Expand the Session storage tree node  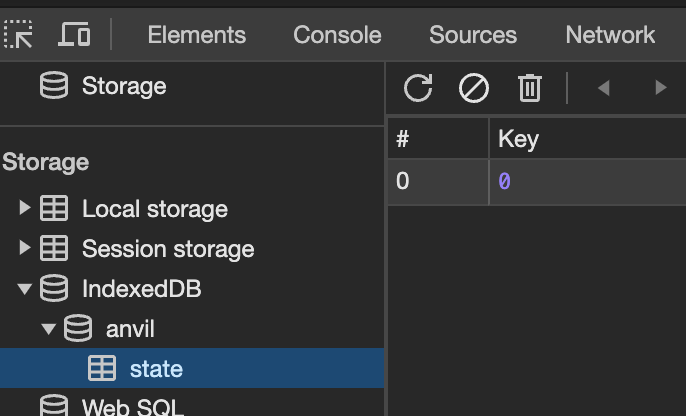(25, 248)
